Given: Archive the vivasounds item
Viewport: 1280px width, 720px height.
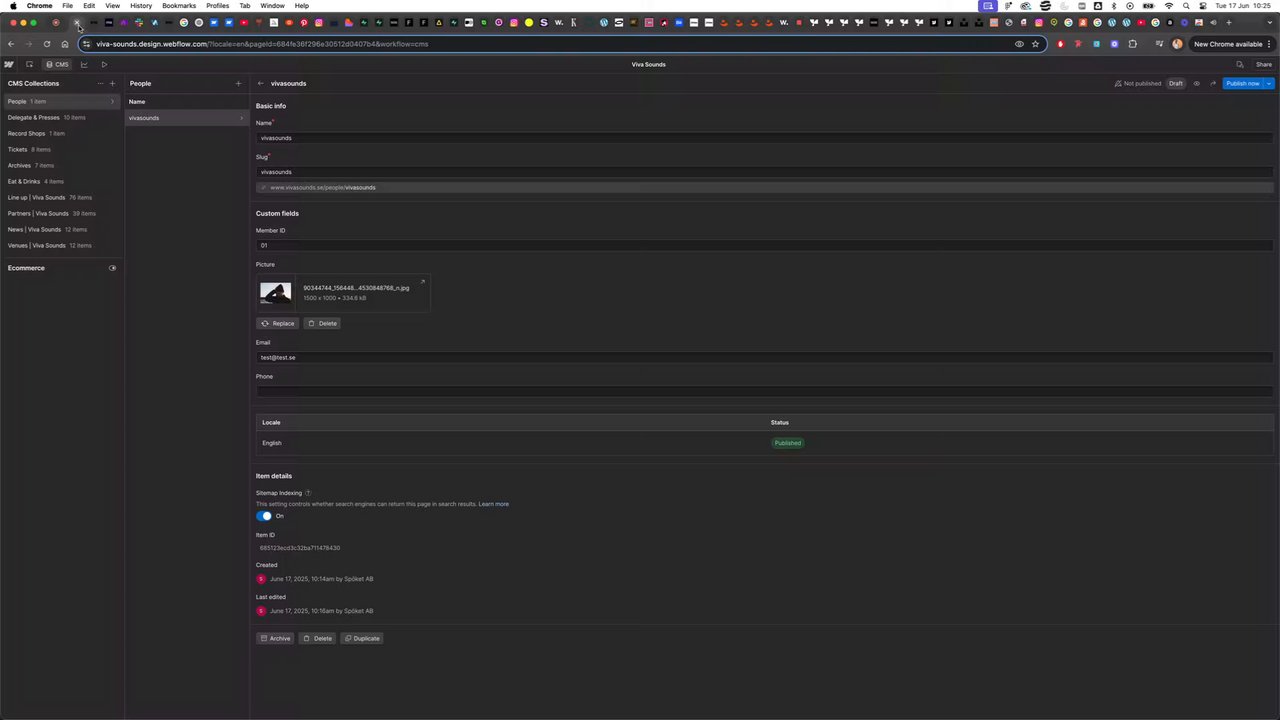Looking at the screenshot, I should point(275,638).
